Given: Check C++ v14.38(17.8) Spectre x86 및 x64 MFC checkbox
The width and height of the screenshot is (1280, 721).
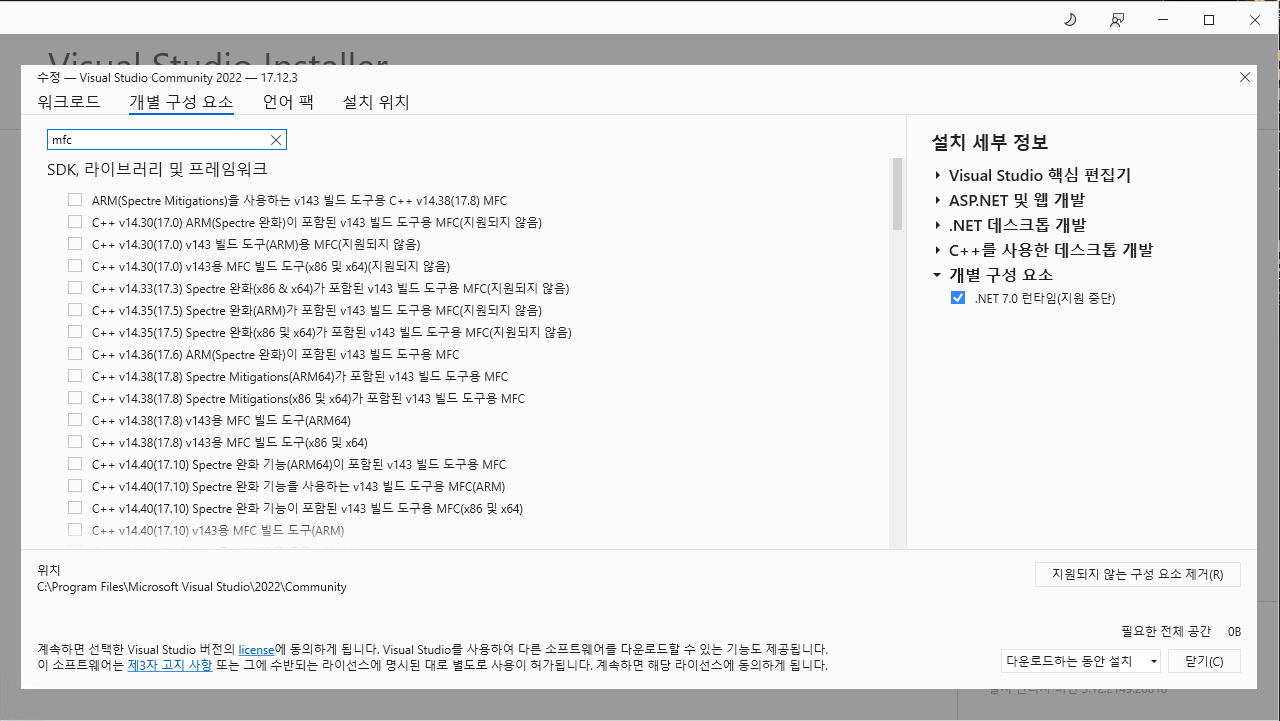Looking at the screenshot, I should tap(75, 398).
